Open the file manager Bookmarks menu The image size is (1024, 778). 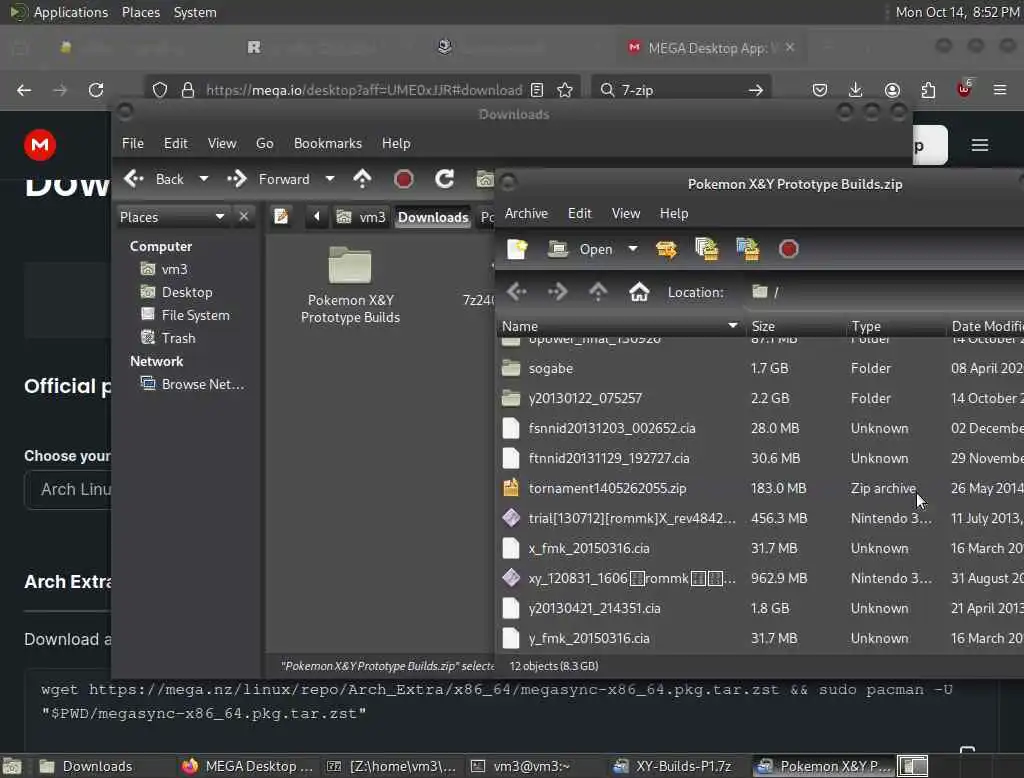click(327, 143)
